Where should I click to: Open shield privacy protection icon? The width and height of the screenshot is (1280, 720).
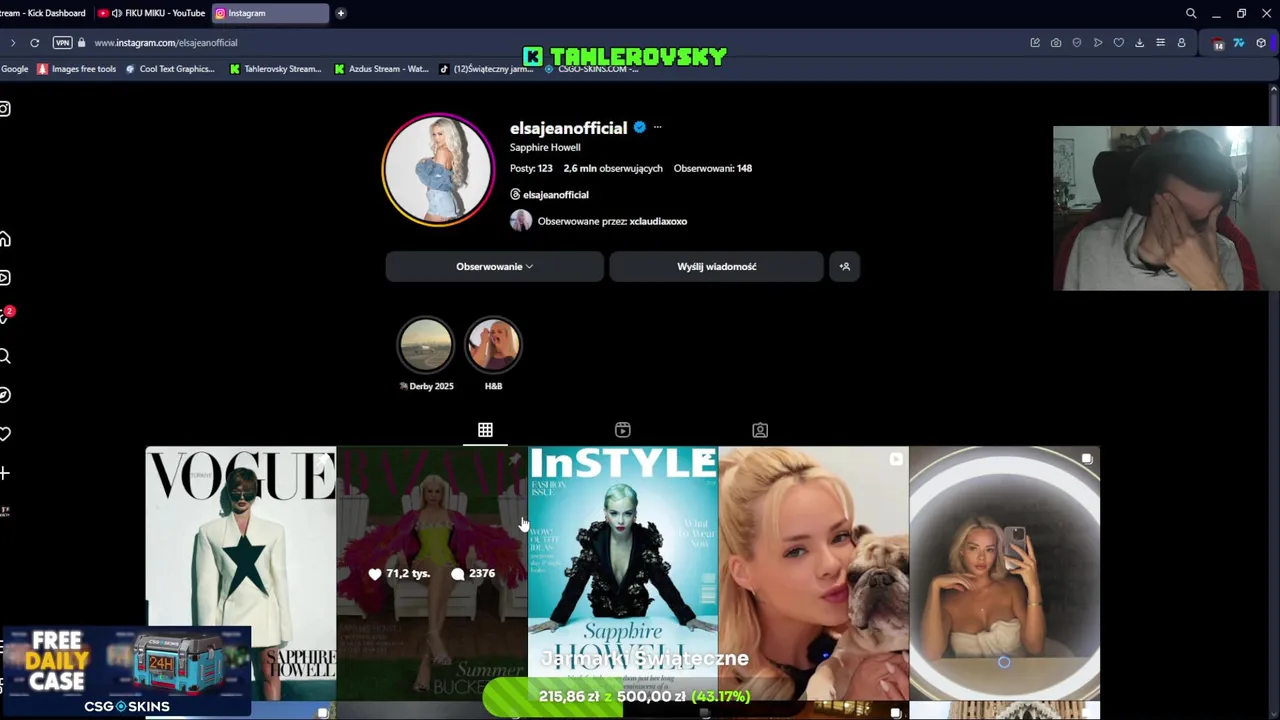click(x=1077, y=43)
